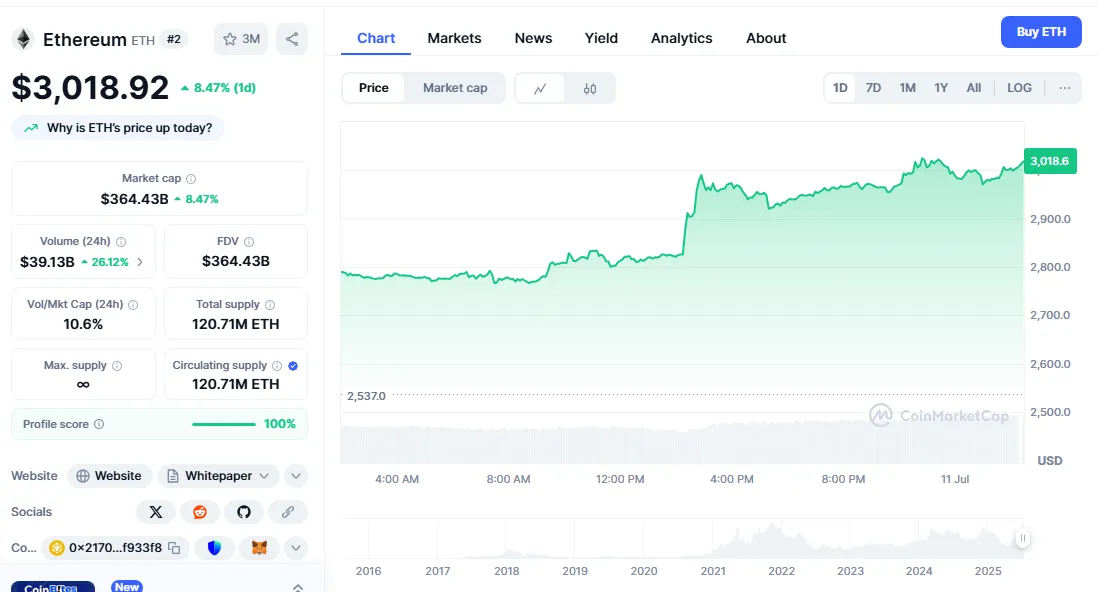Open the Reddit social icon

point(200,512)
